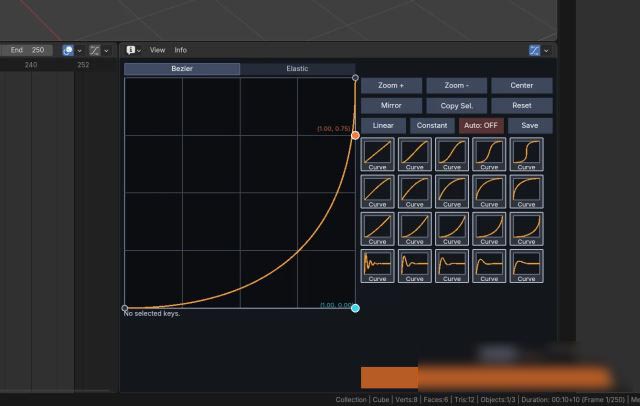Choose the middle S-curve preset in top row
Screen dimensions: 640x406
tap(452, 154)
